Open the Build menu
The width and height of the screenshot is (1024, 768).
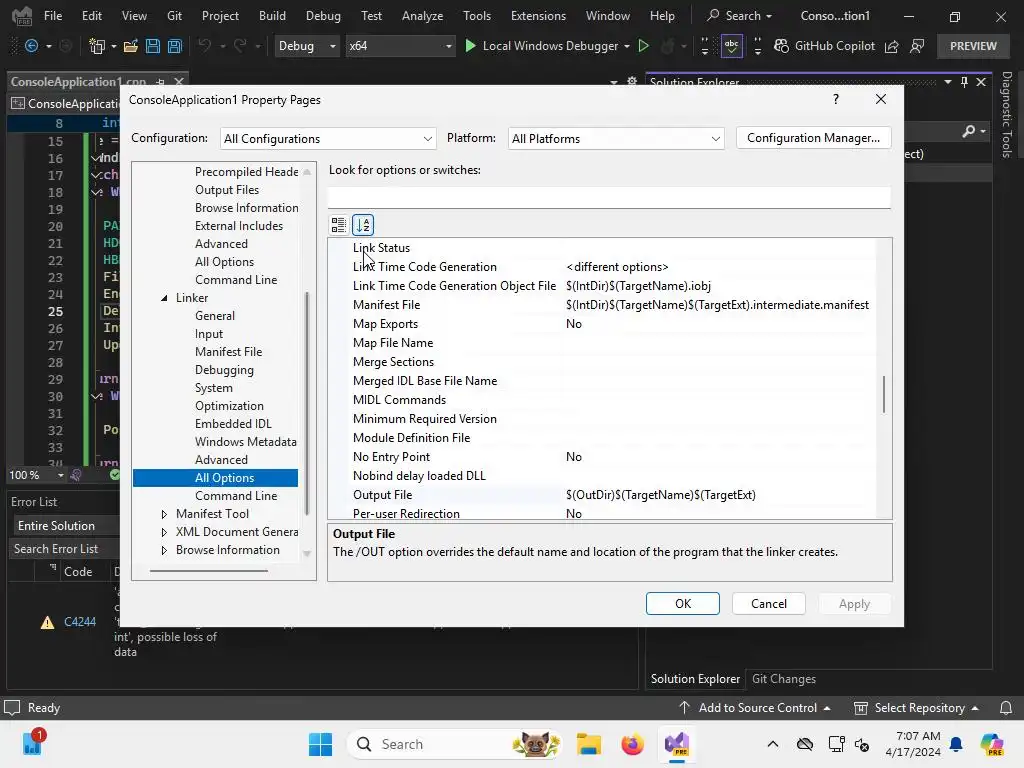point(272,16)
